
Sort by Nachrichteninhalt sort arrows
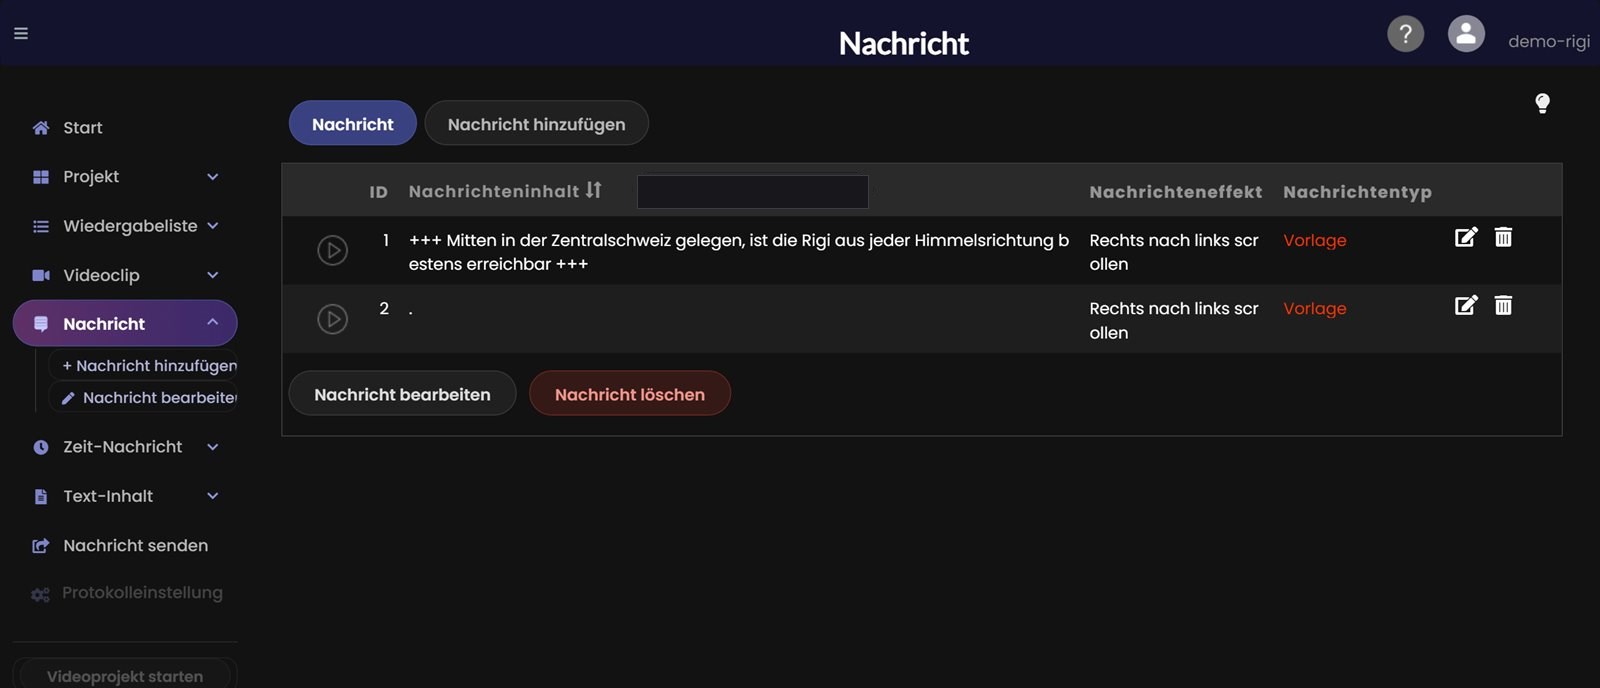tap(594, 190)
